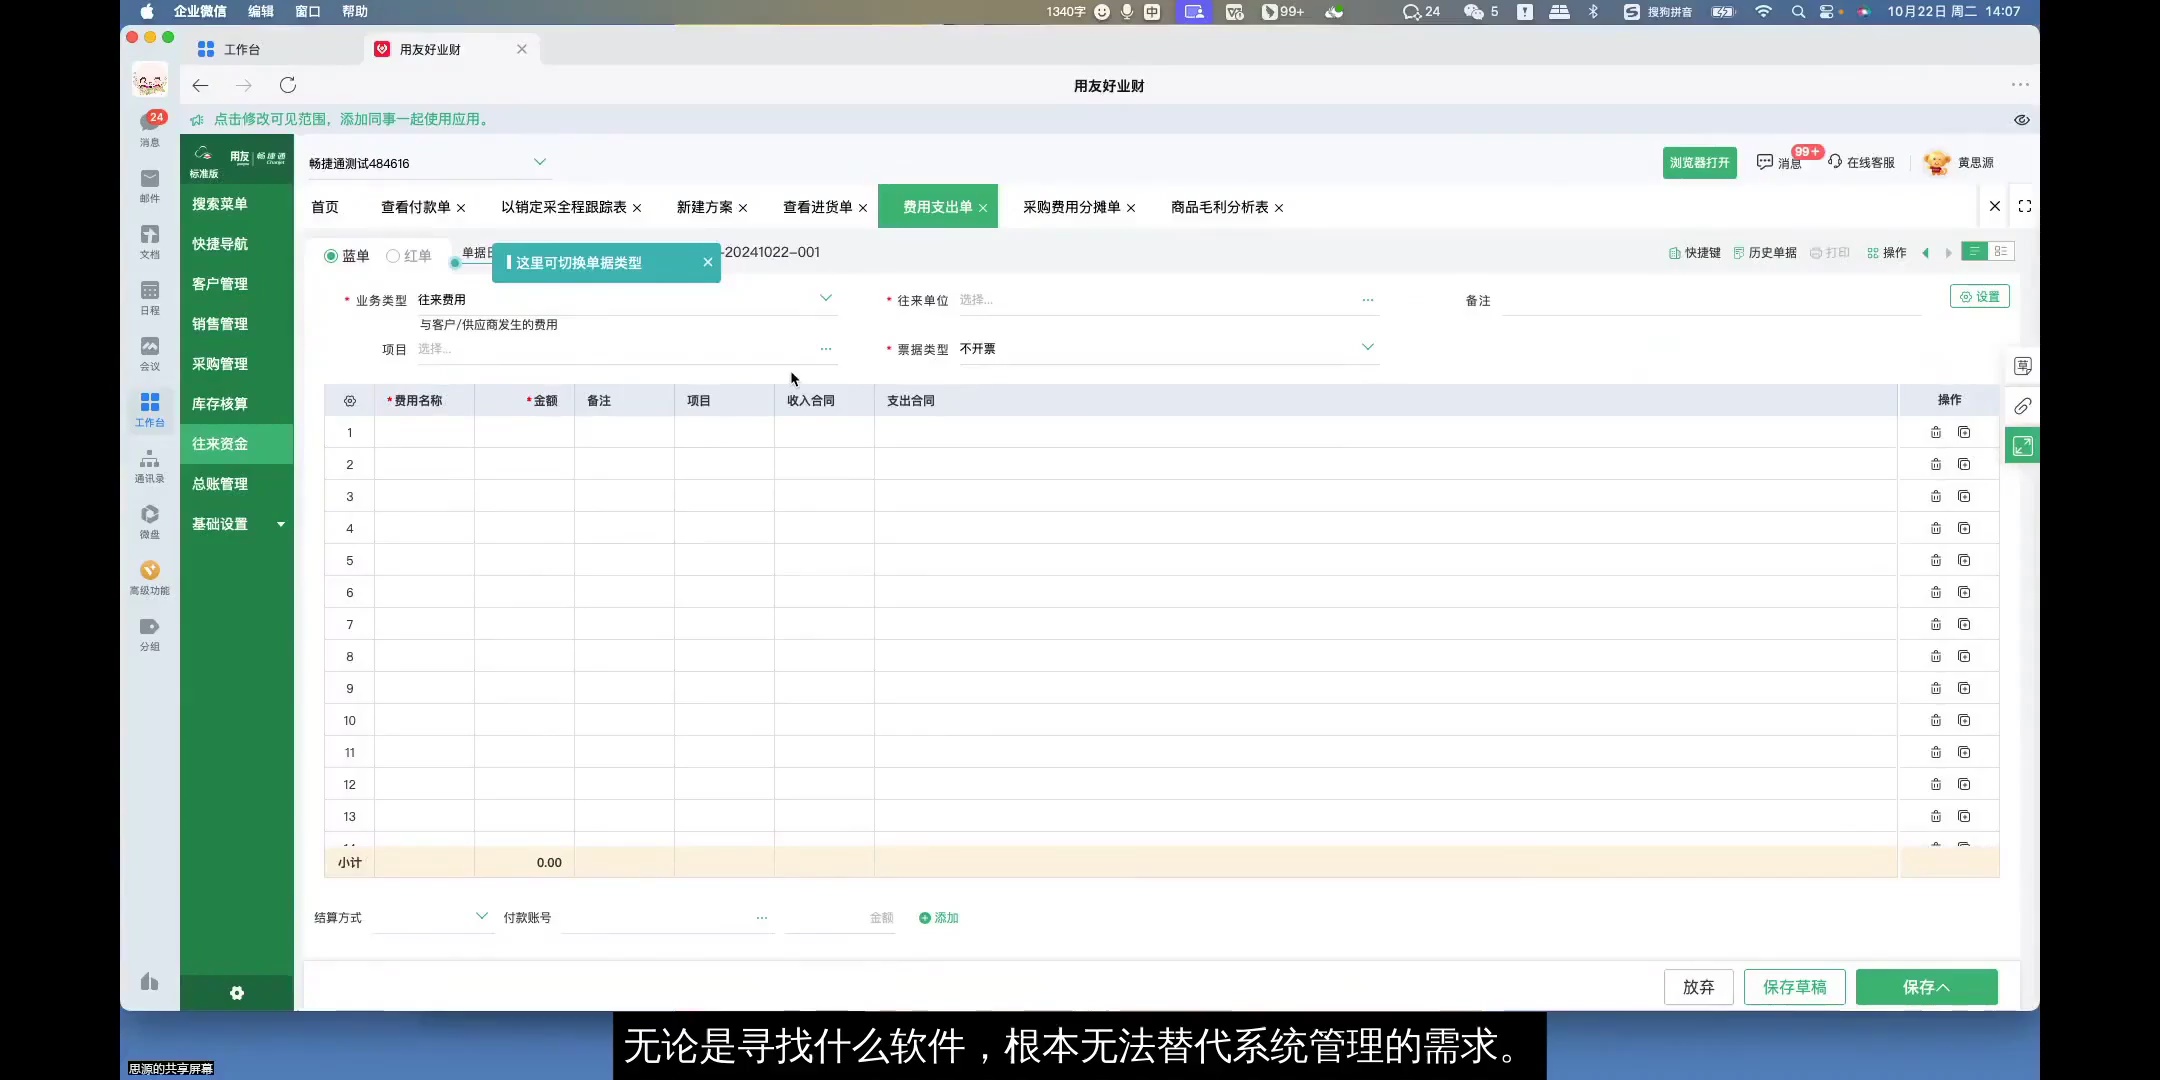Click the 保存 save button

tap(1925, 987)
